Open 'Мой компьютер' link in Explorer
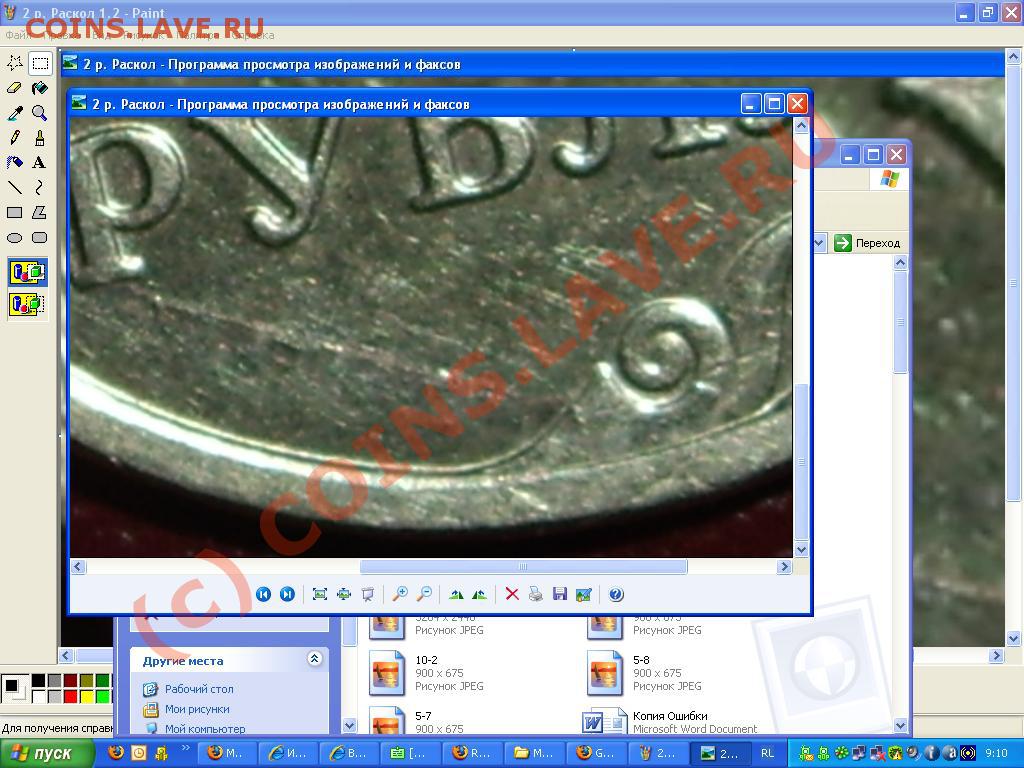This screenshot has height=768, width=1024. point(204,729)
